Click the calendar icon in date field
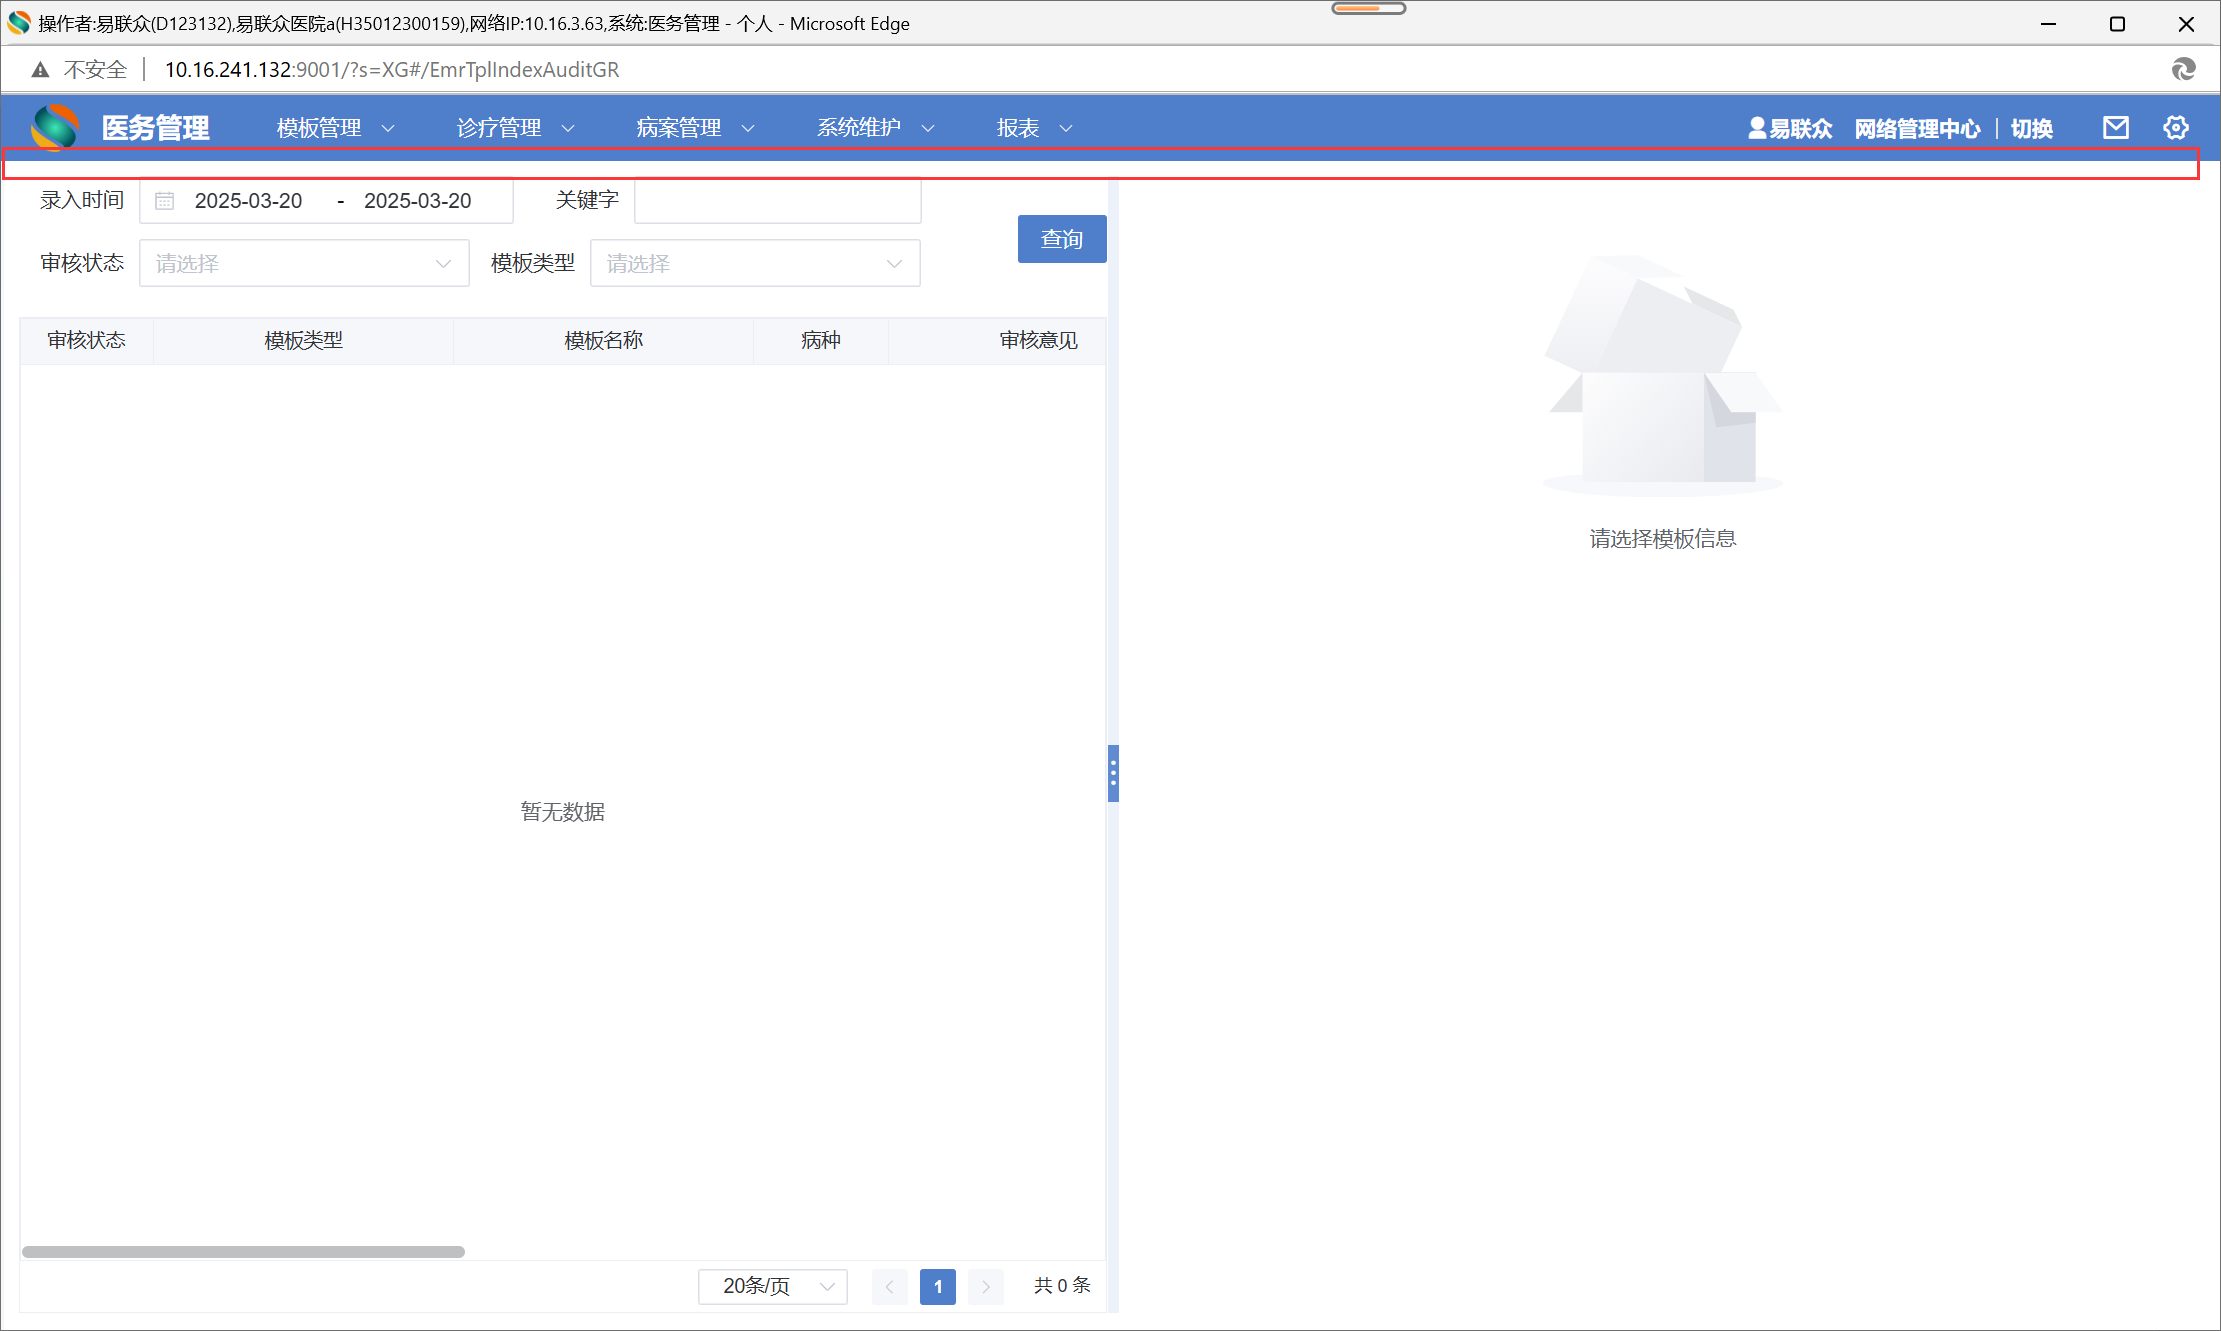The image size is (2221, 1331). click(x=165, y=201)
